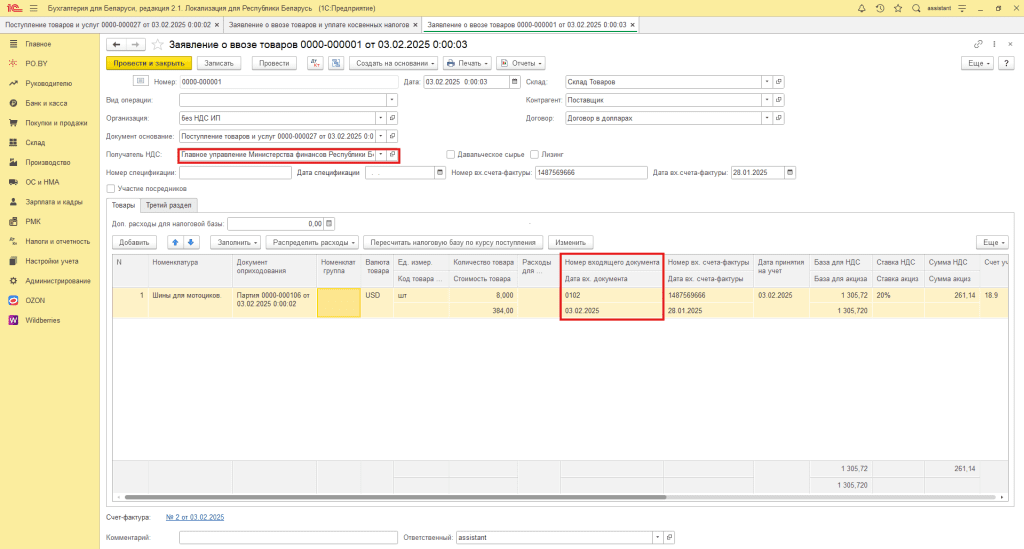Open Получатель НДС card icon
The height and width of the screenshot is (549, 1024).
(x=392, y=154)
